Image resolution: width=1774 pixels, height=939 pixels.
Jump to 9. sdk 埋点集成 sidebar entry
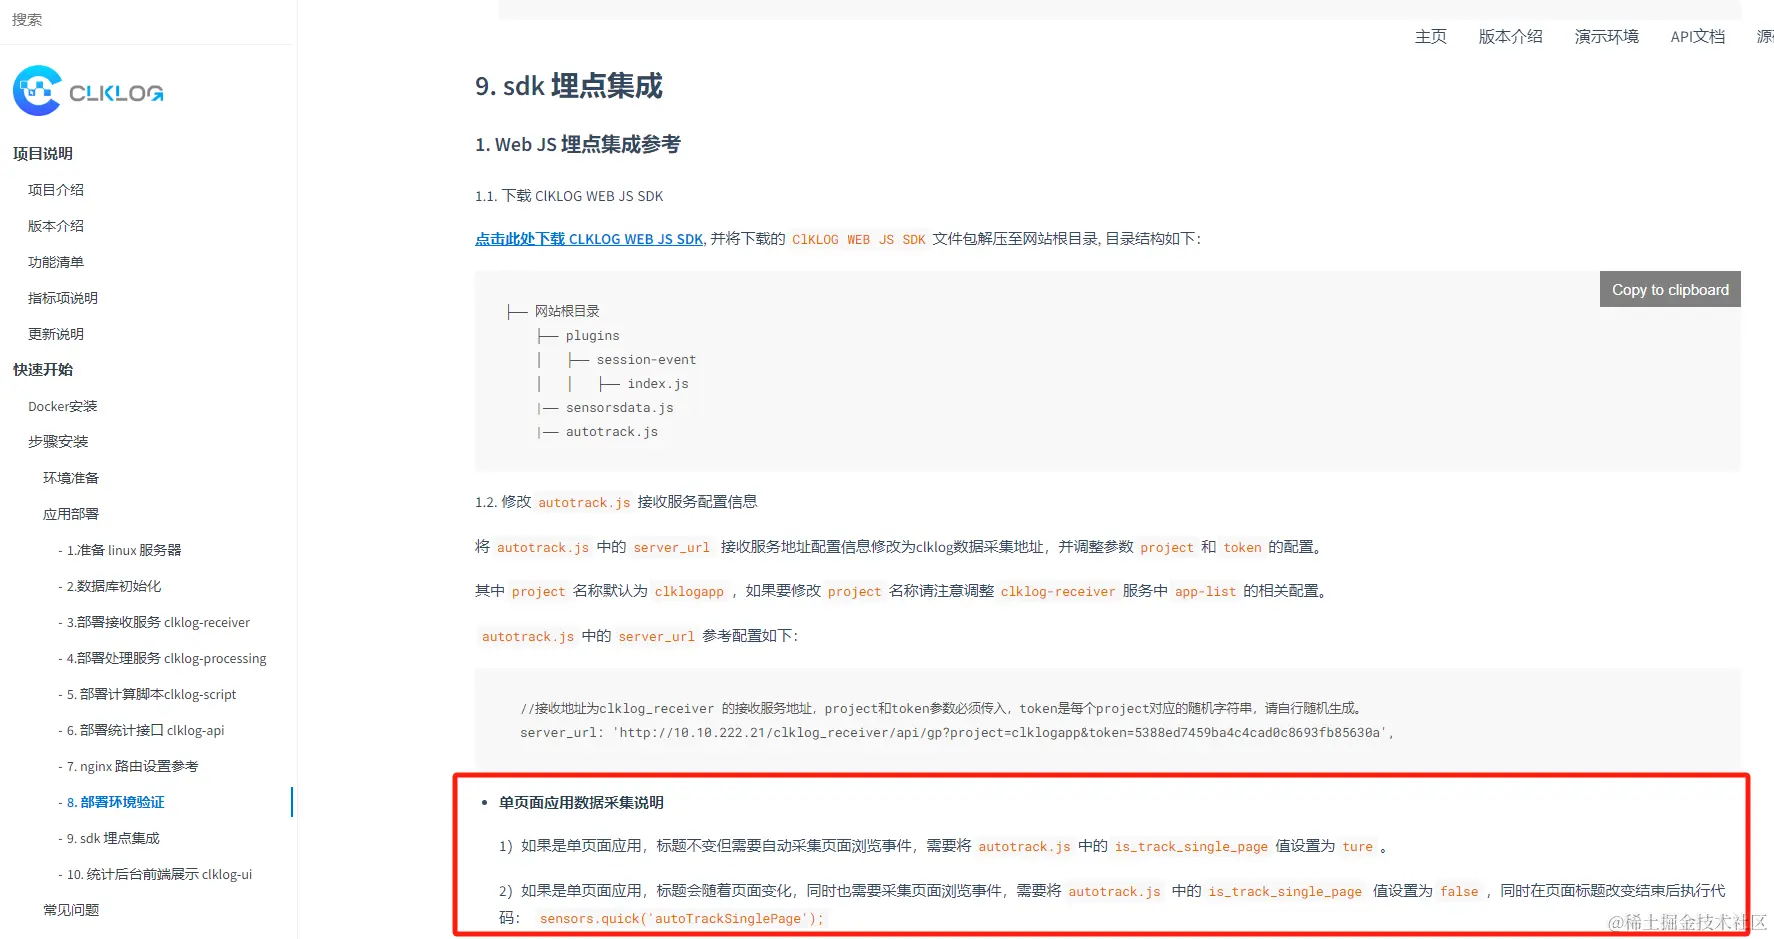pos(109,838)
